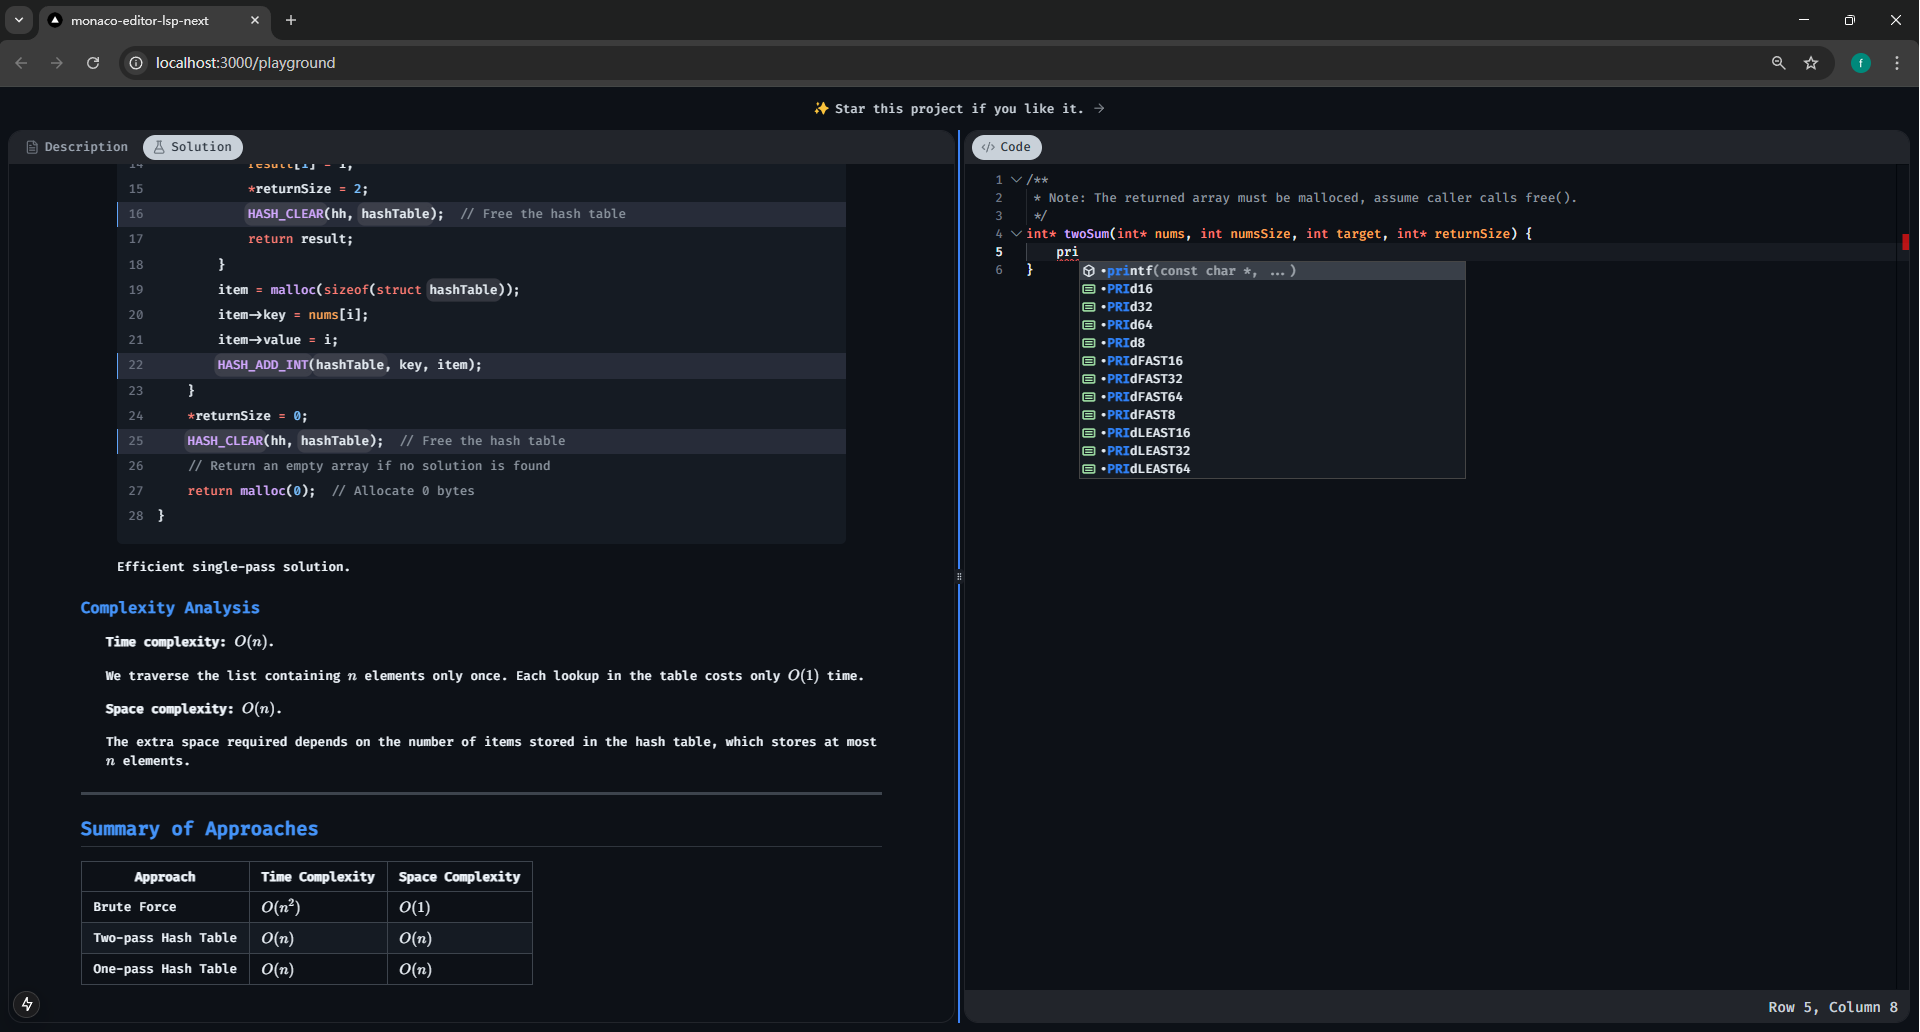Pick PRId32 in the suggestion list
The image size is (1920, 1032).
tap(1130, 307)
